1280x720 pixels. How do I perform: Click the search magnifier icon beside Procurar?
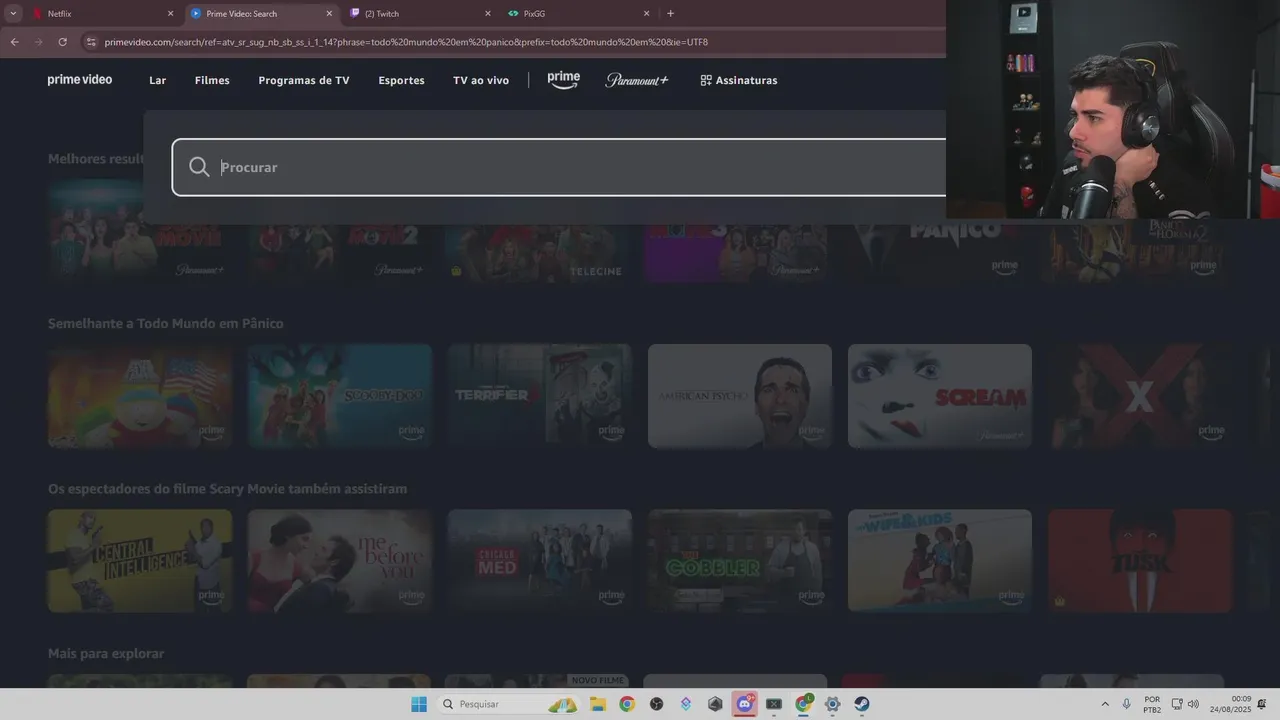tap(199, 167)
